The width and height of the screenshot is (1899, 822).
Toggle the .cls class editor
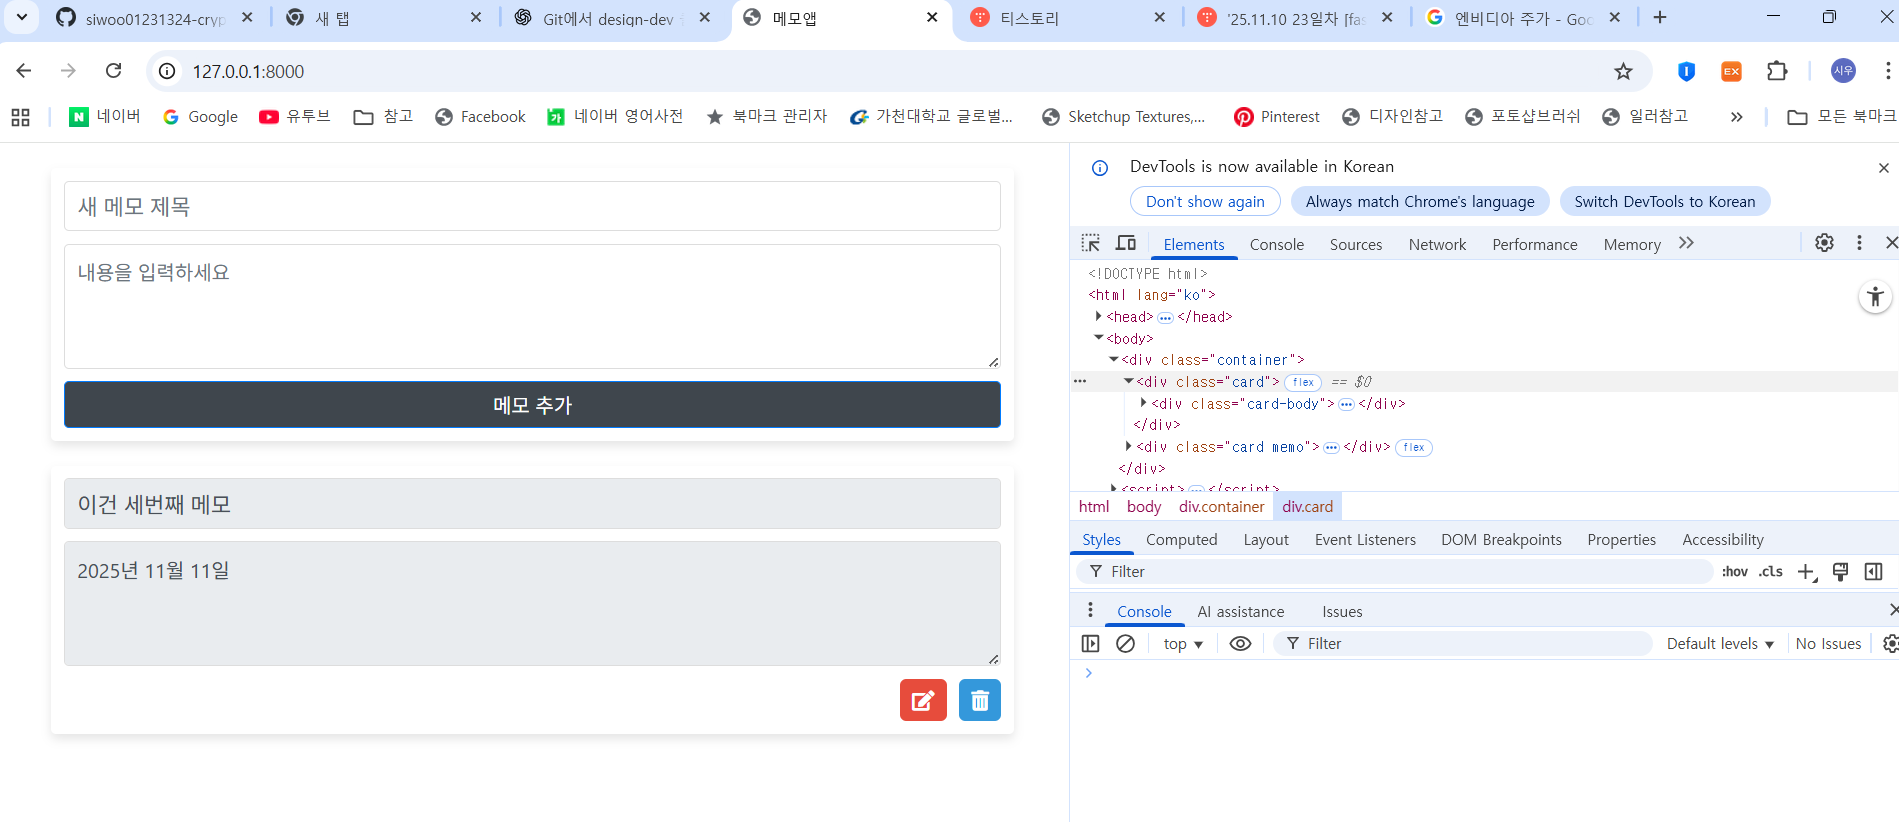tap(1771, 571)
